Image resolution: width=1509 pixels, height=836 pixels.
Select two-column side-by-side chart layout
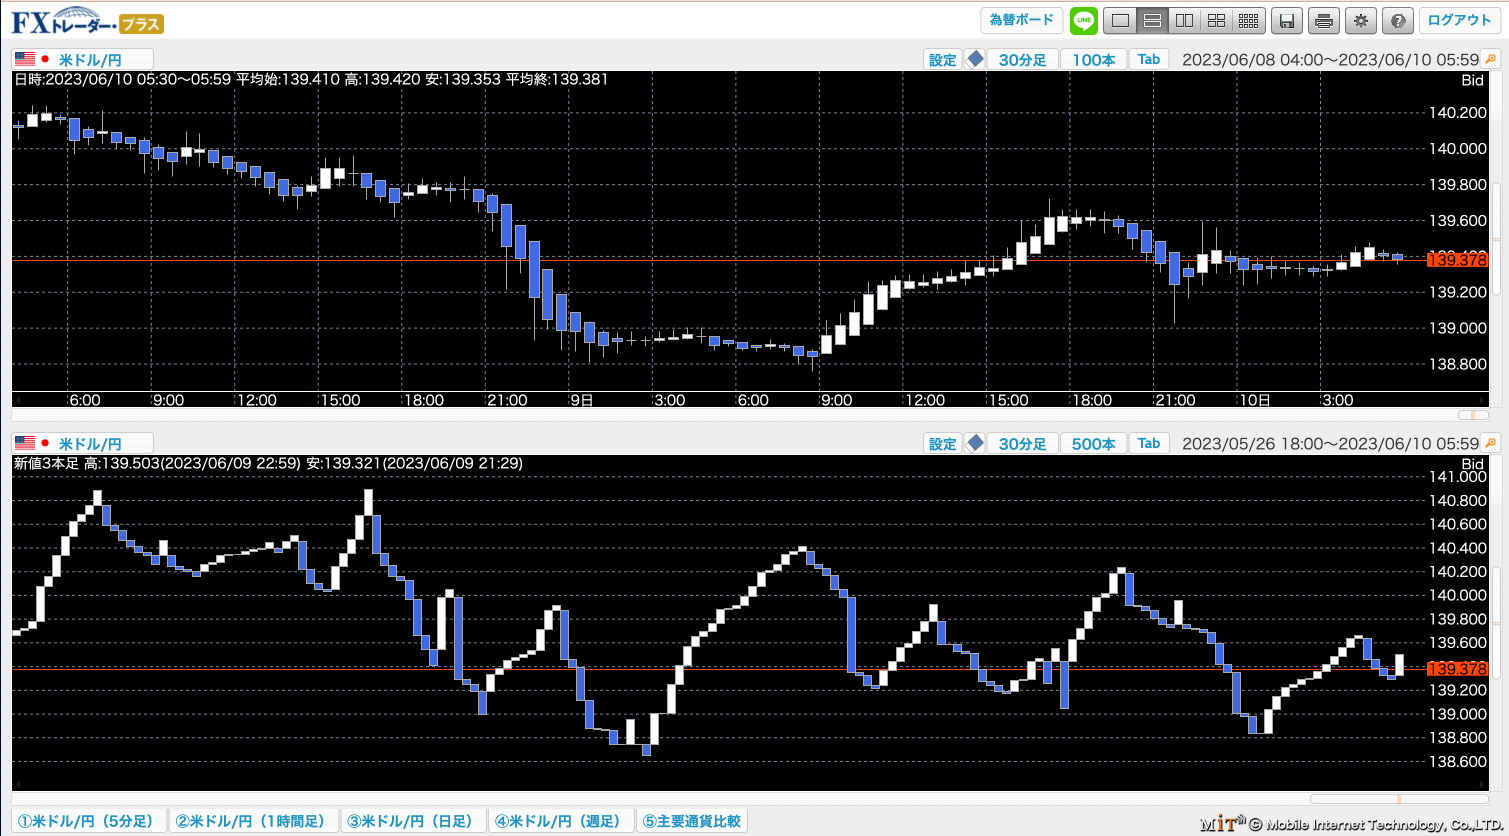tap(1184, 20)
